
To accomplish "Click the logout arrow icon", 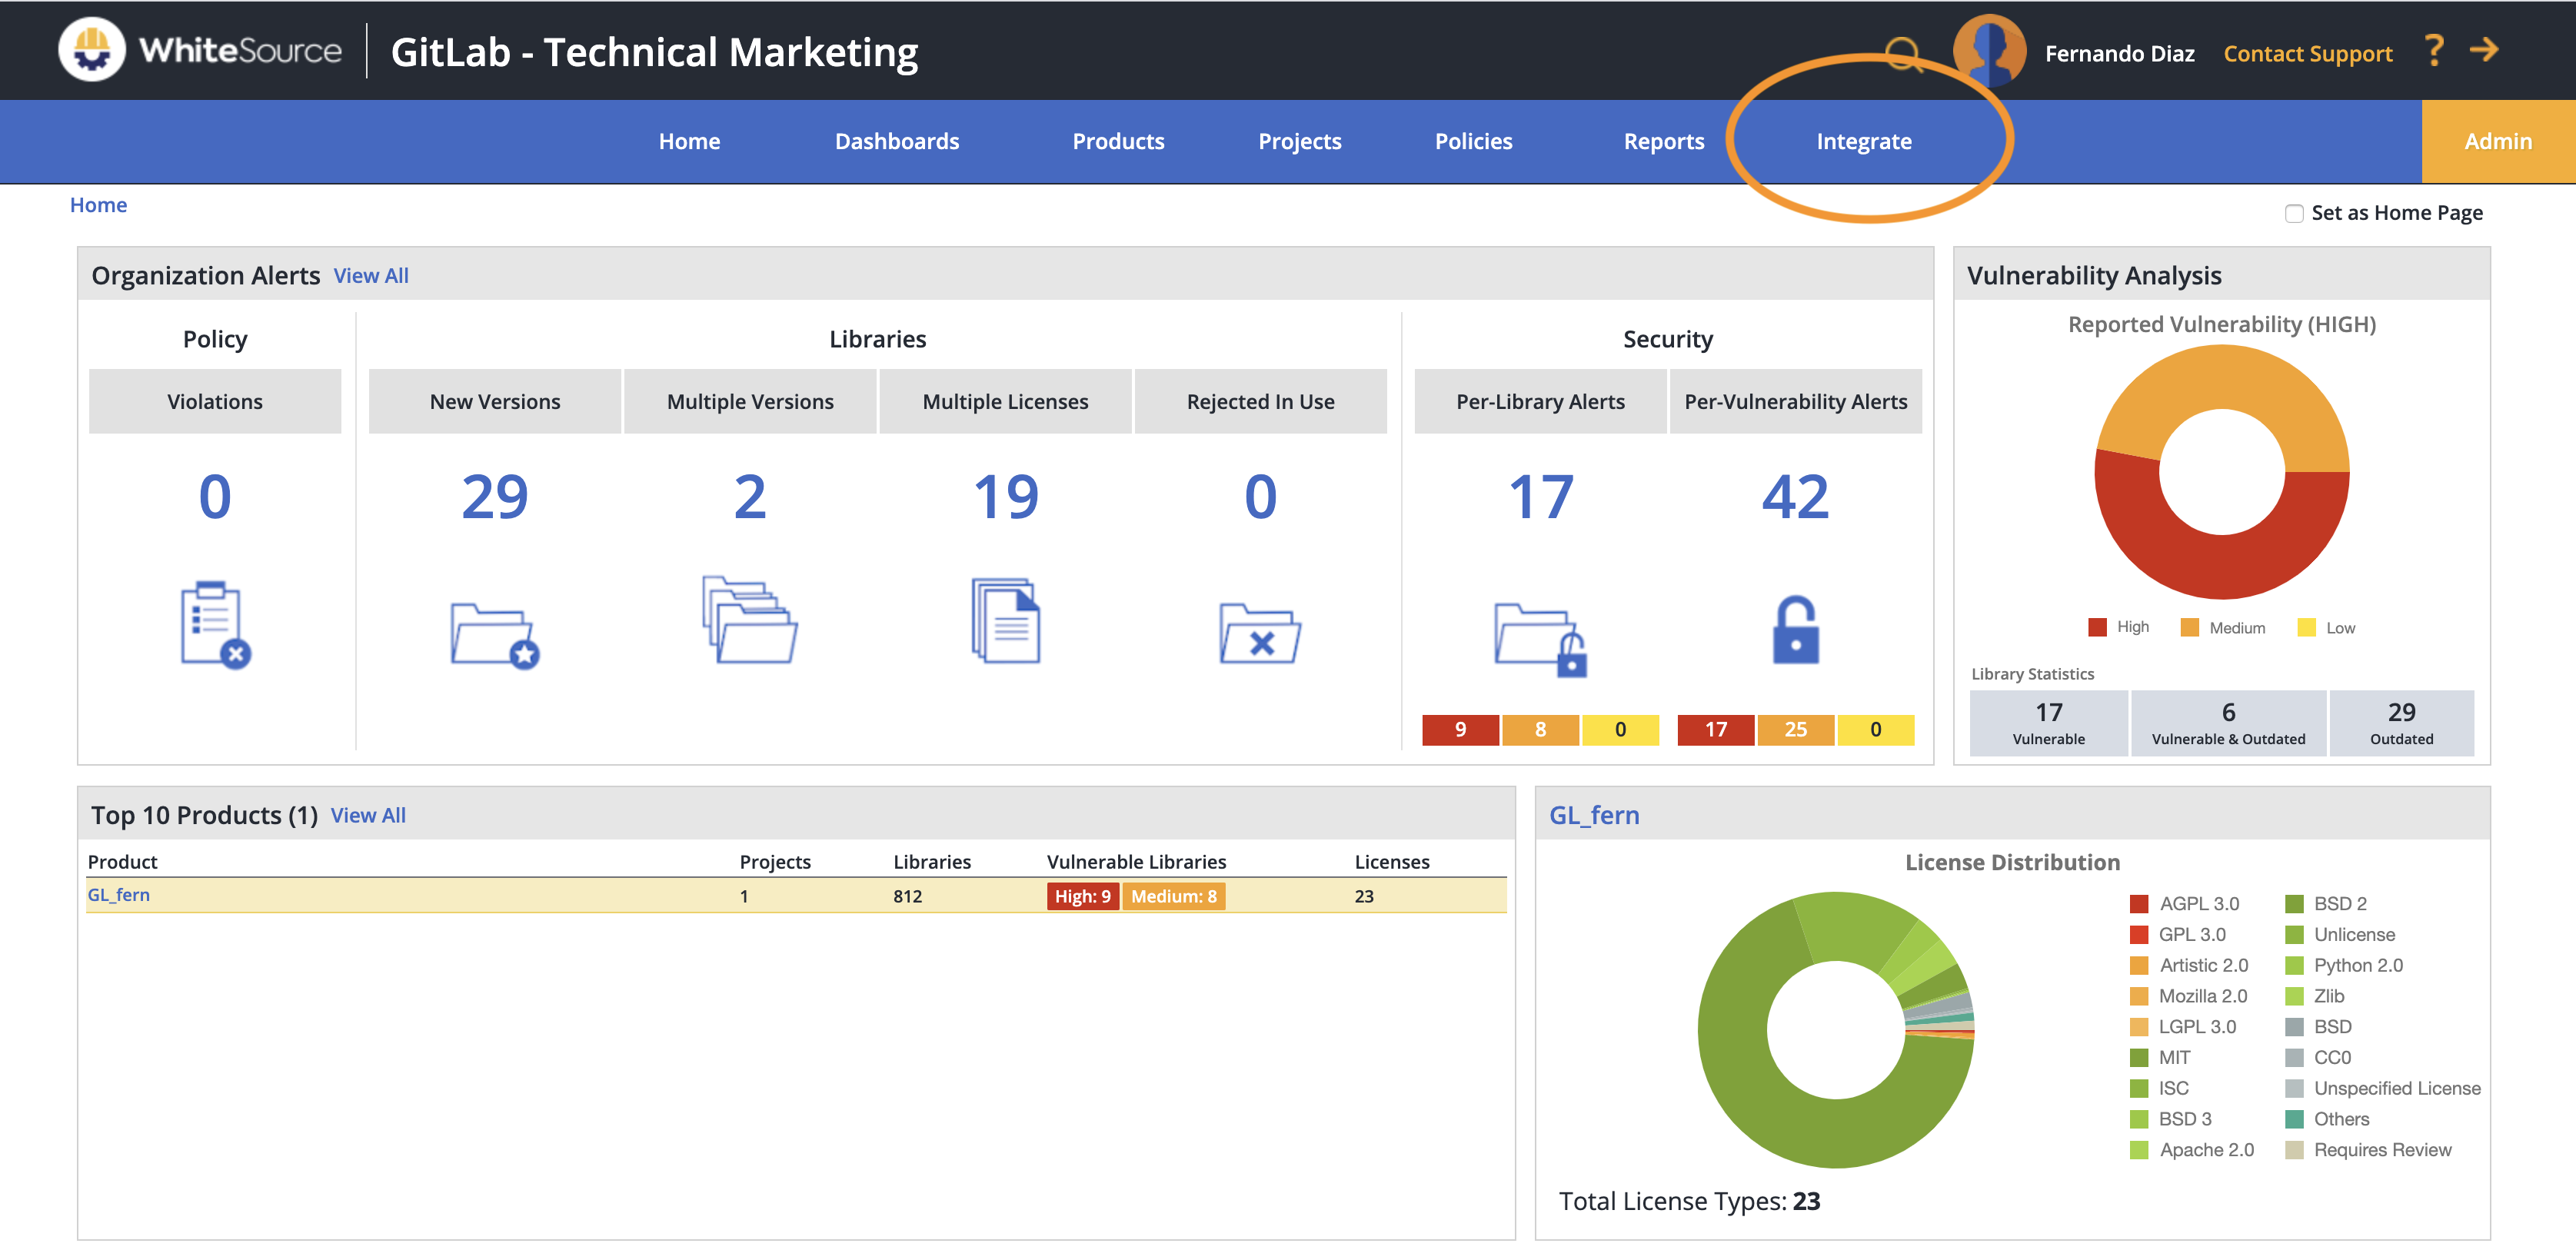I will point(2484,50).
